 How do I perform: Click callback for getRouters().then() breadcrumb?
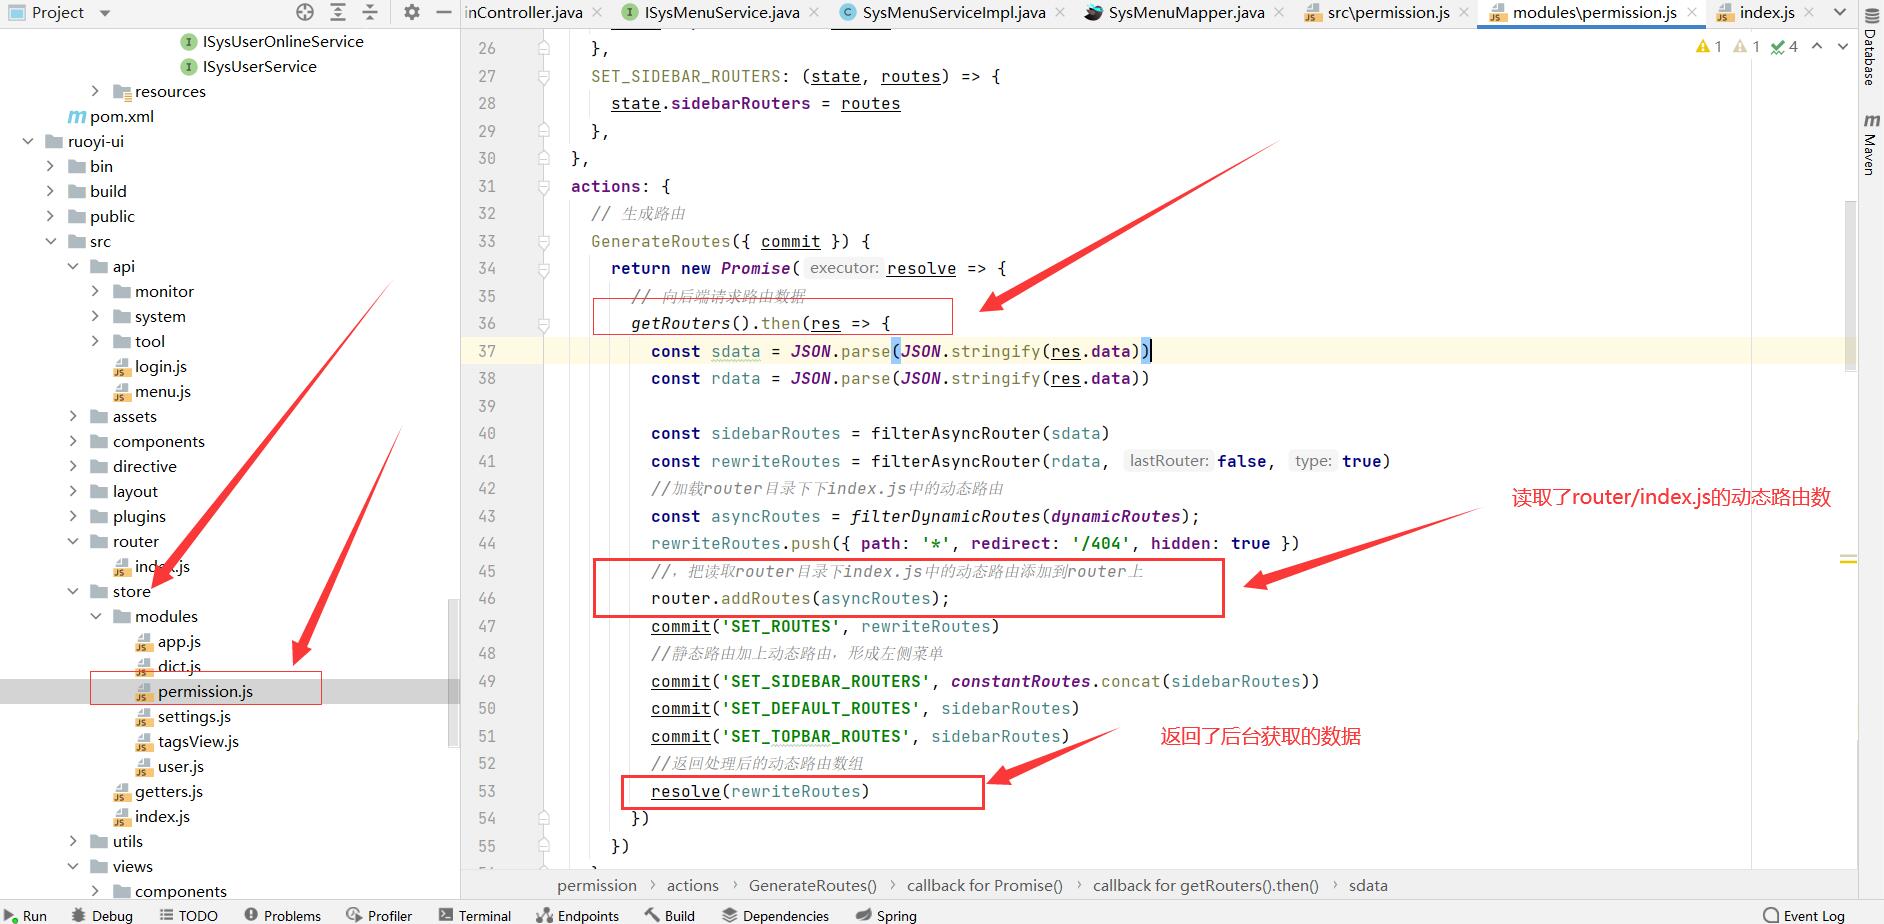click(1205, 885)
